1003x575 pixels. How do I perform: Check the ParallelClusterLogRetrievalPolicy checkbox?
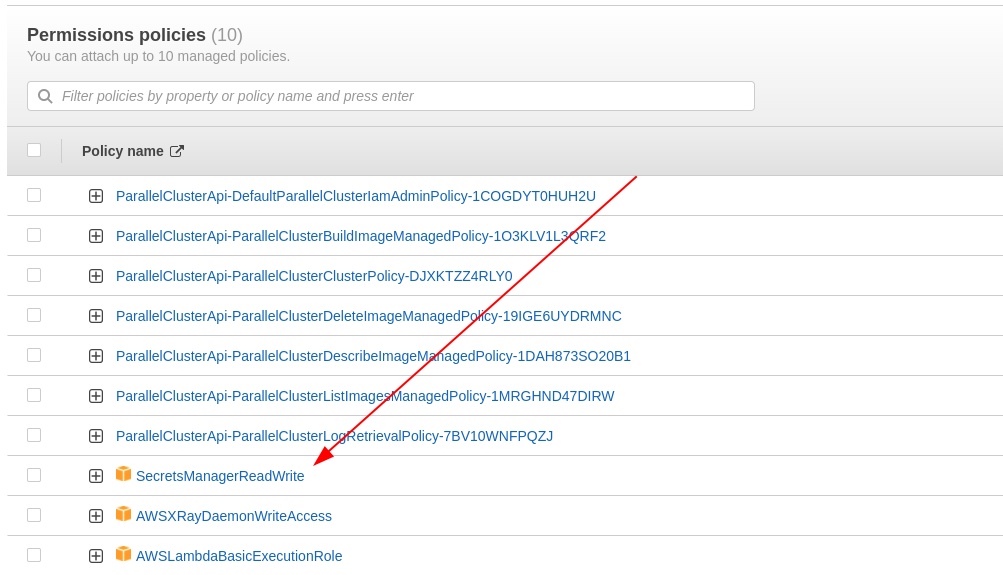click(34, 435)
